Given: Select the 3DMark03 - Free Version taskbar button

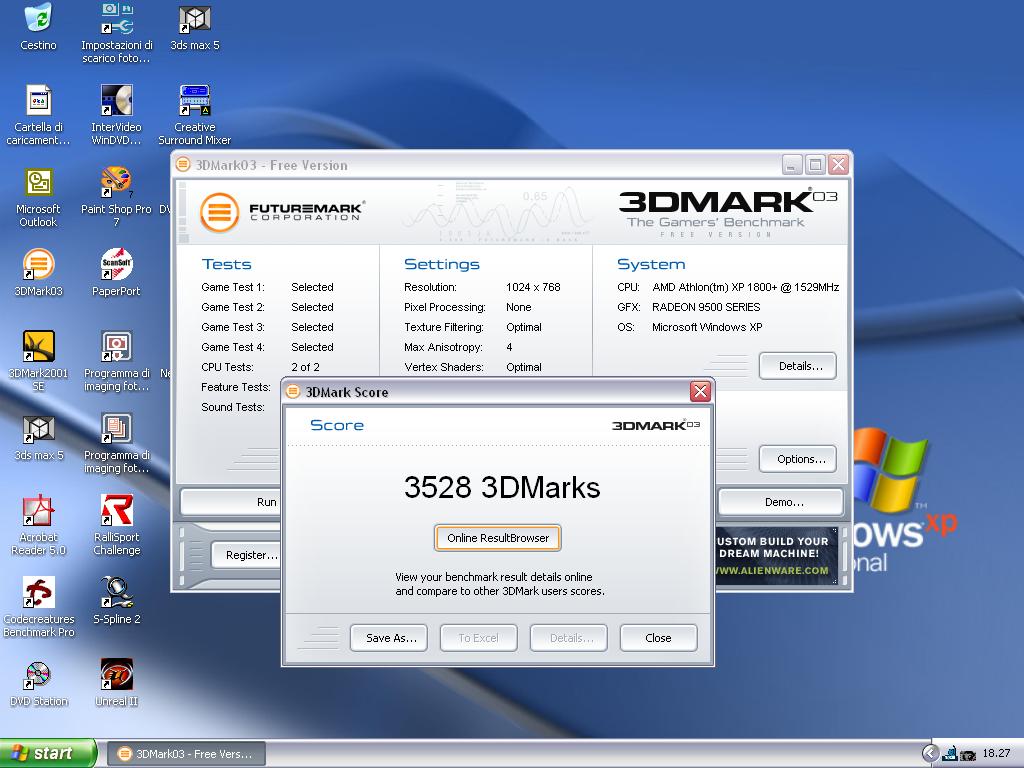Looking at the screenshot, I should pos(186,754).
